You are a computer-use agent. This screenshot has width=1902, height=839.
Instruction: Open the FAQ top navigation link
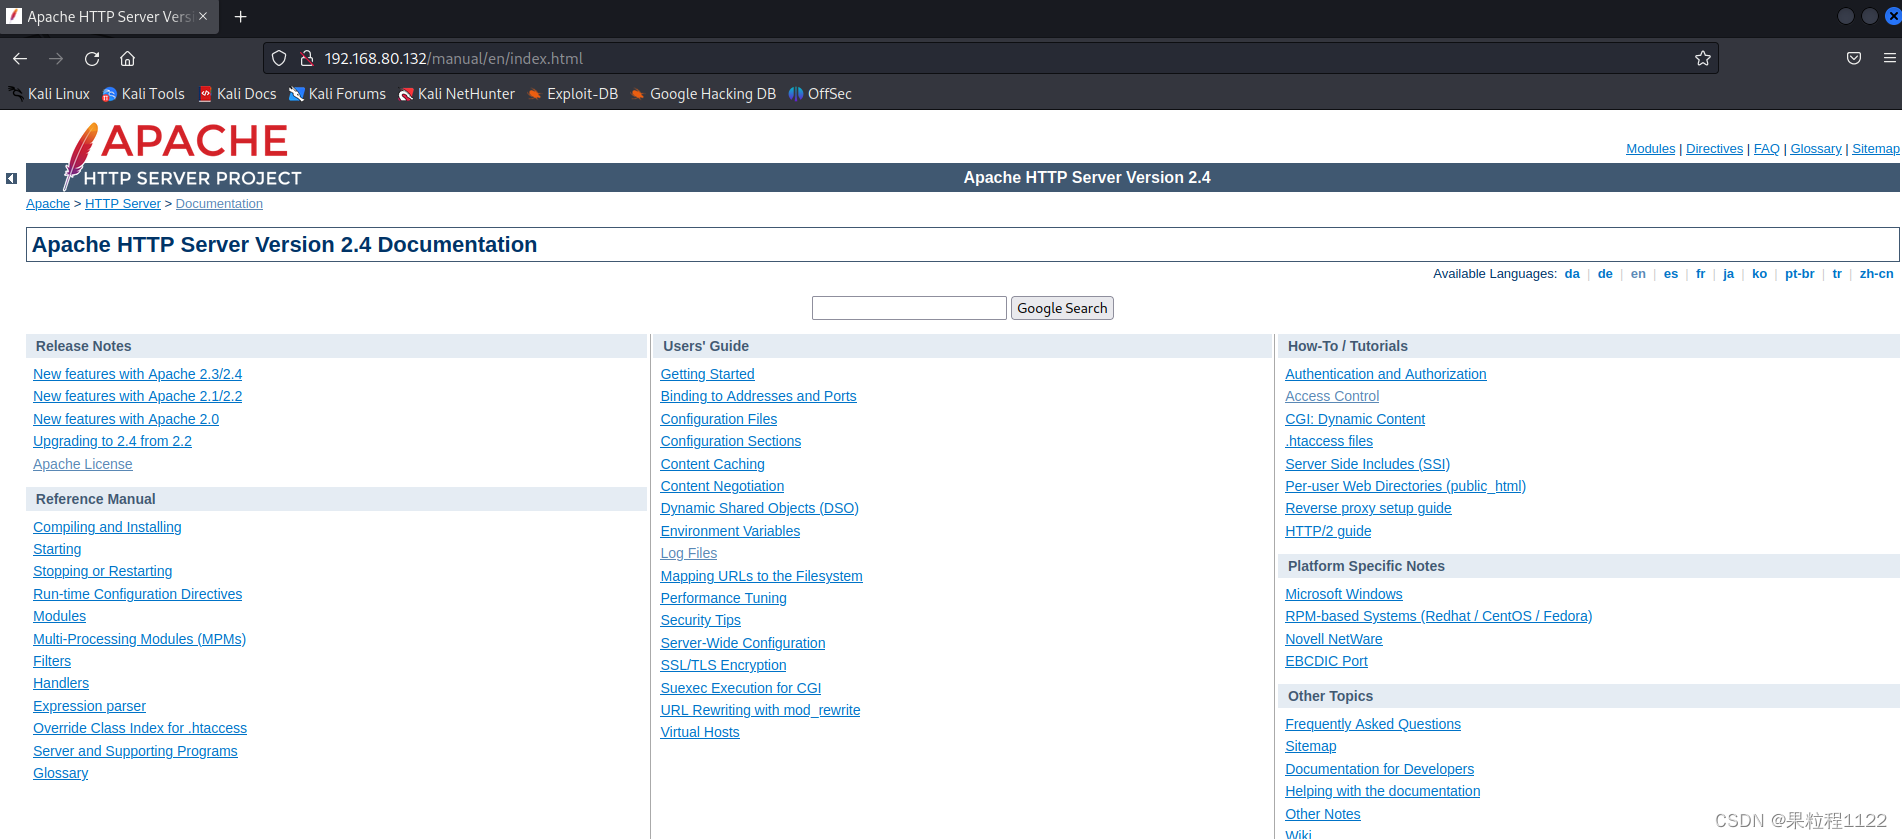click(x=1766, y=149)
